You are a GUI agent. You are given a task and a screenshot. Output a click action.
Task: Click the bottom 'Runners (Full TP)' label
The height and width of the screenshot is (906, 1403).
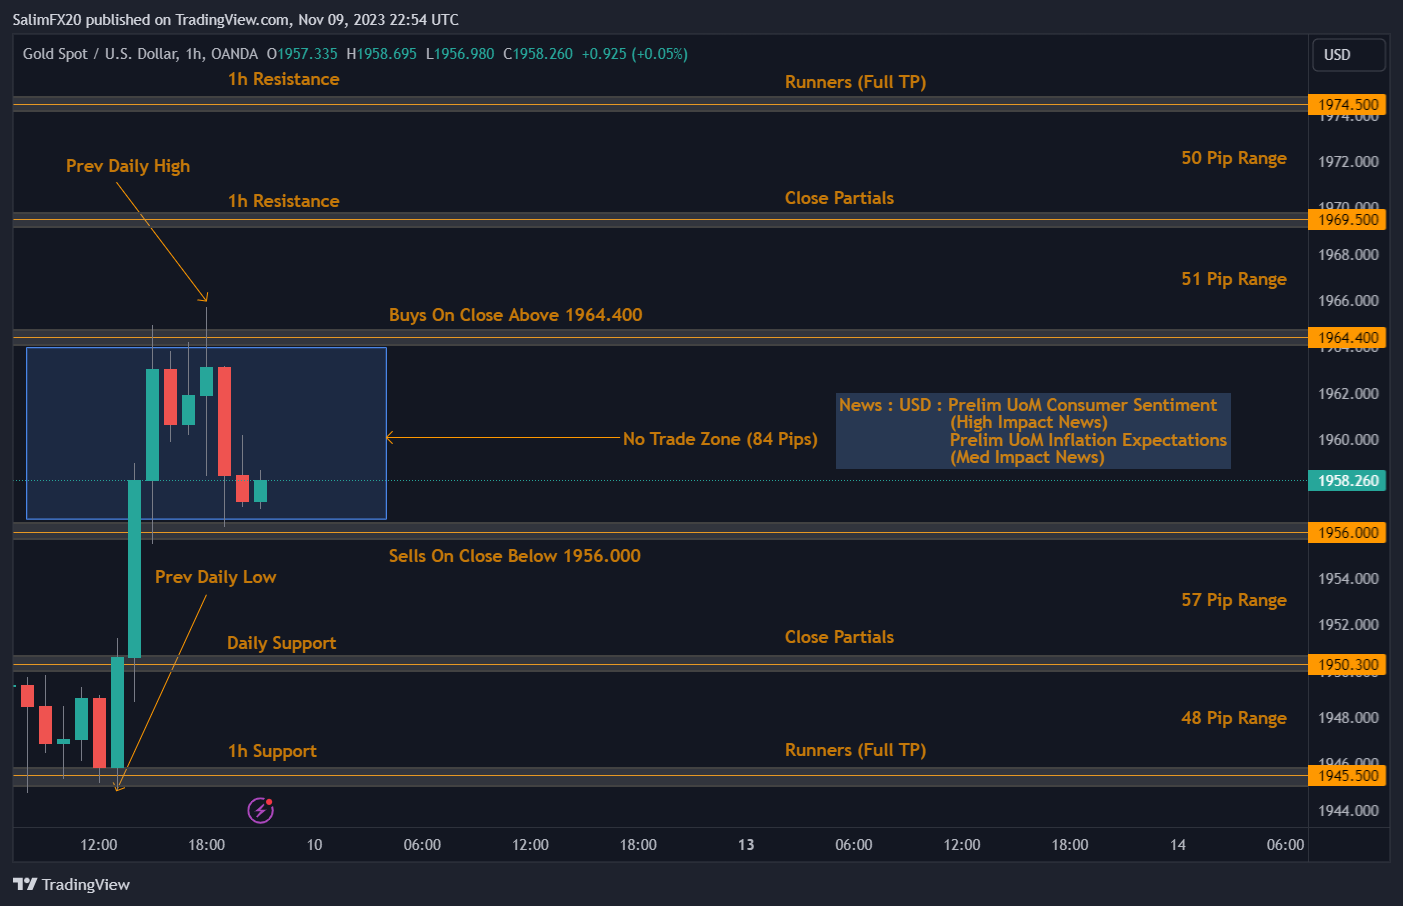coord(855,750)
